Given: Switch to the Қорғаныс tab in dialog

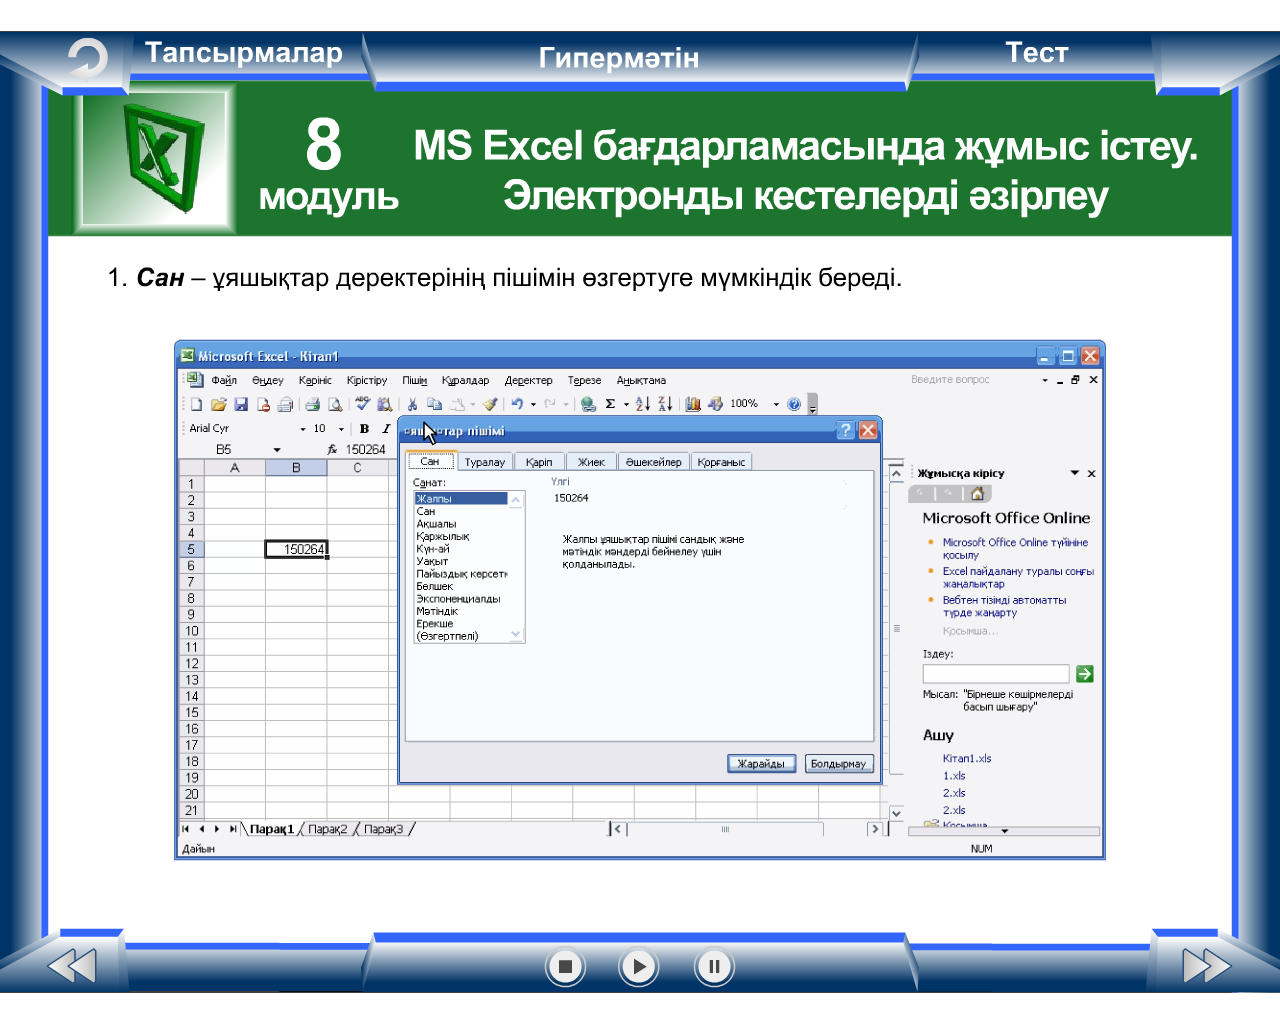Looking at the screenshot, I should click(721, 462).
